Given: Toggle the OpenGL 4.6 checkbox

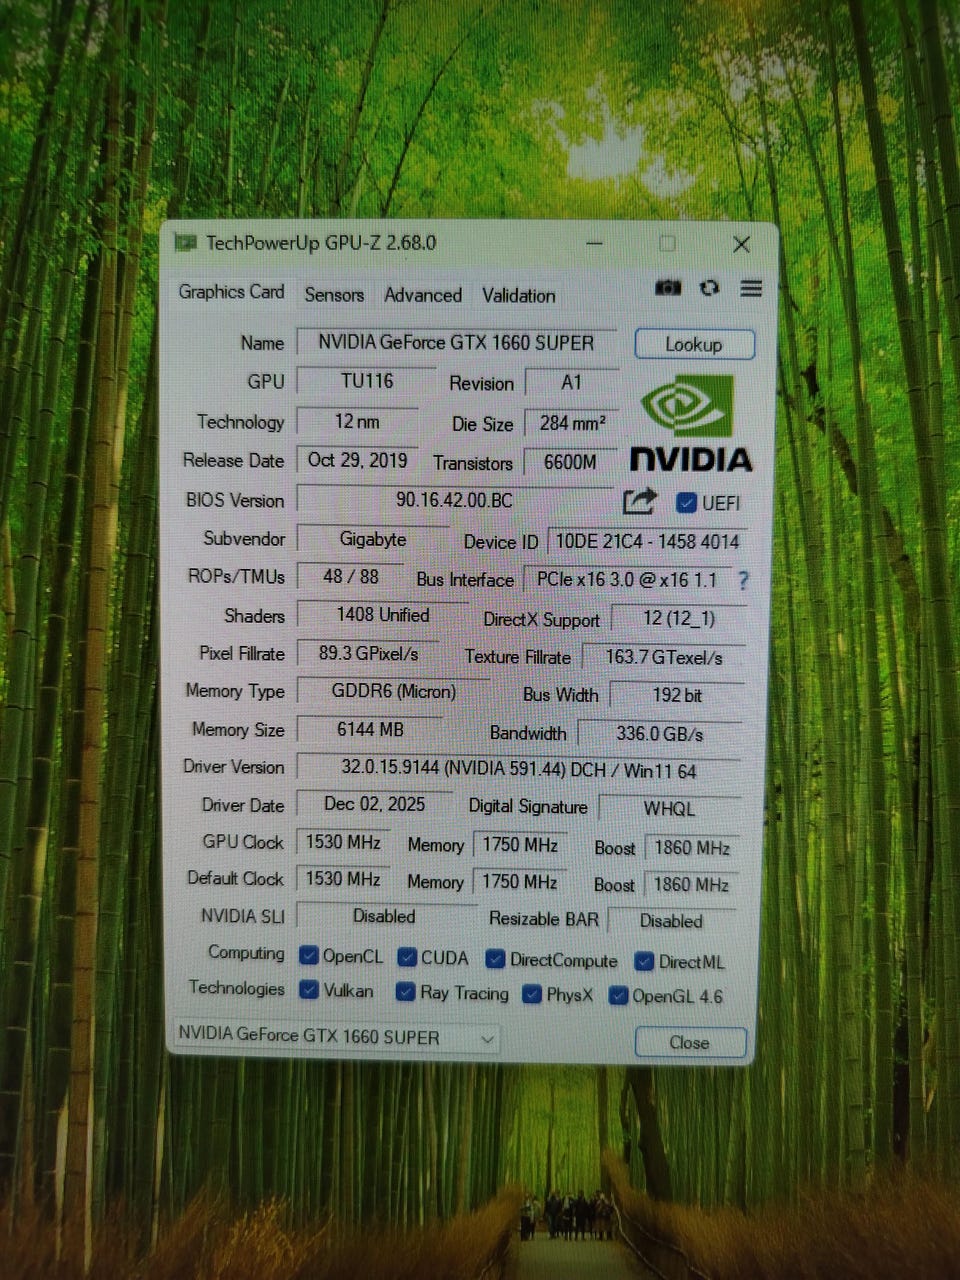Looking at the screenshot, I should pos(618,996).
